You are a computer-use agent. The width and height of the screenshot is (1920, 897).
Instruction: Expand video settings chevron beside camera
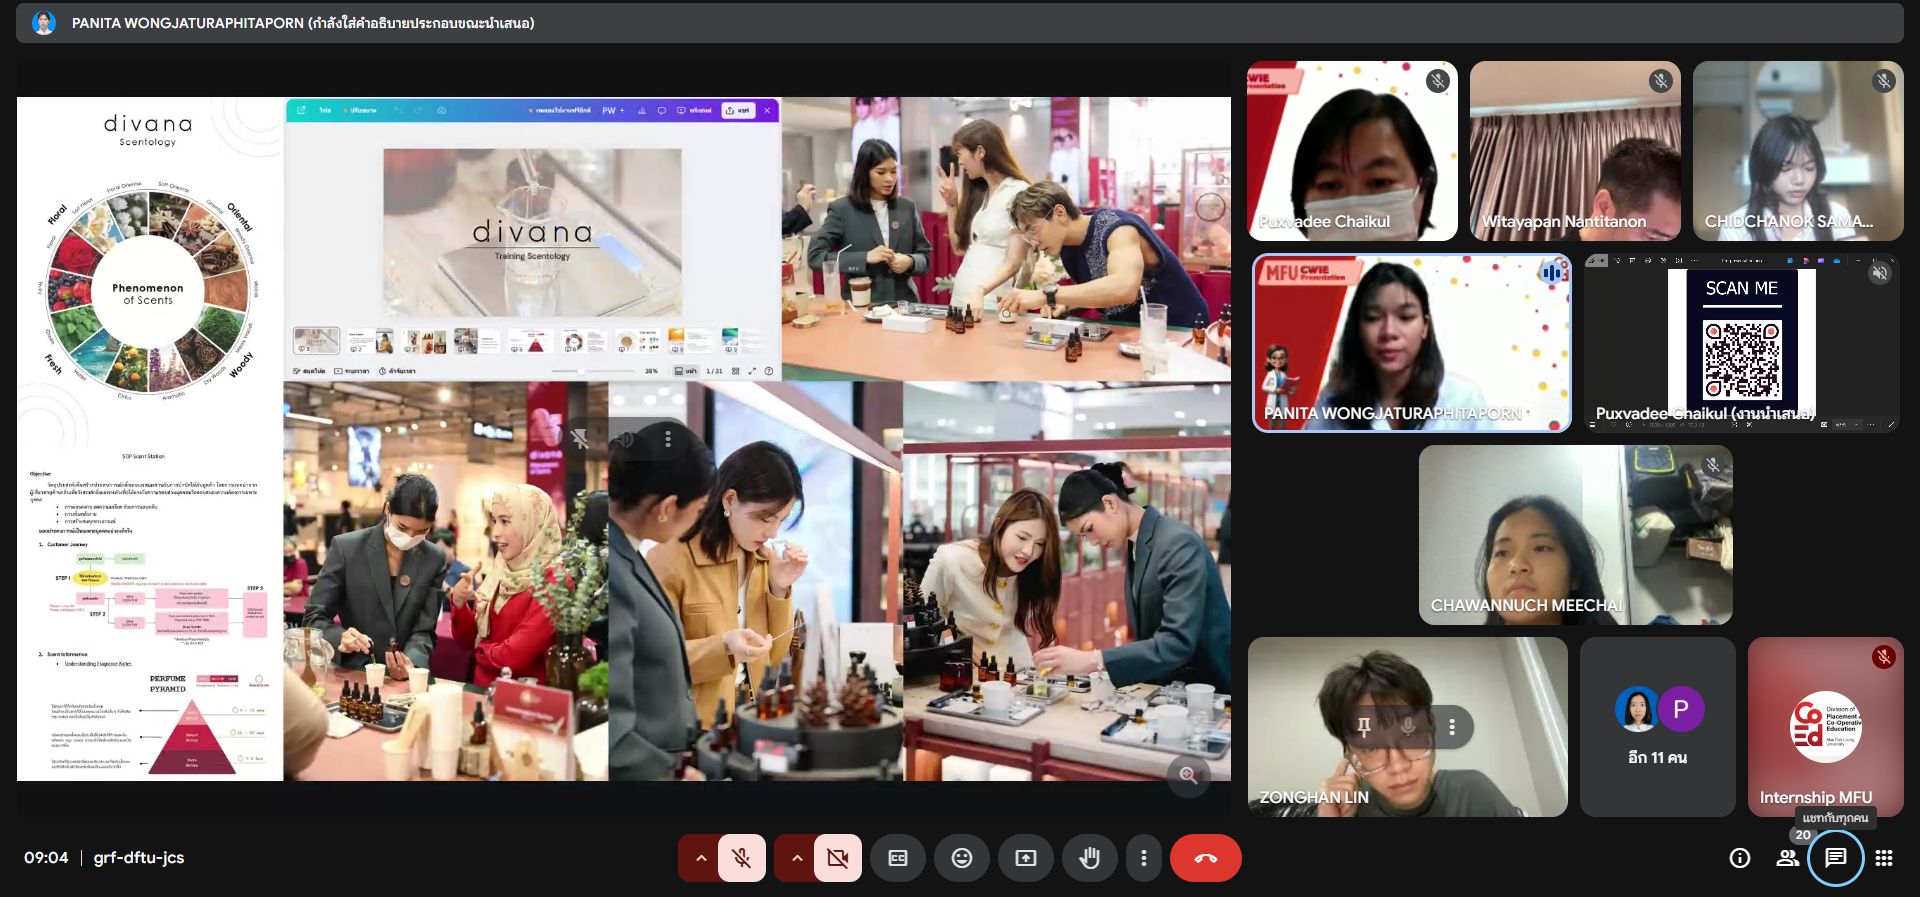[x=797, y=858]
